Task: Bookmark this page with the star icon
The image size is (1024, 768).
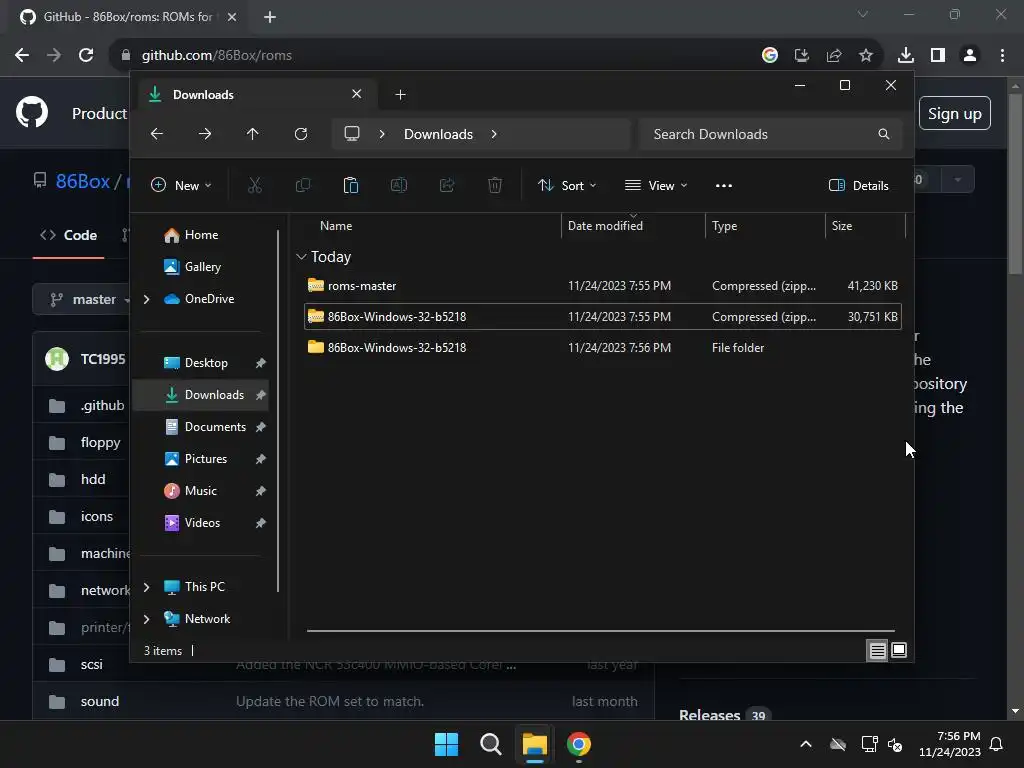Action: tap(866, 55)
